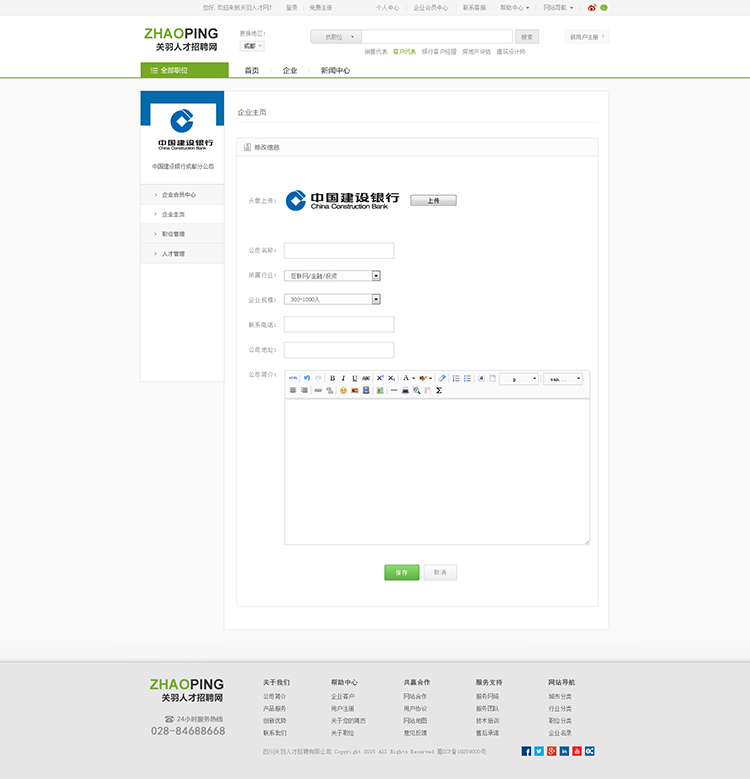The image size is (750, 779).
Task: Open the 企业规模 company size dropdown
Action: coord(376,299)
